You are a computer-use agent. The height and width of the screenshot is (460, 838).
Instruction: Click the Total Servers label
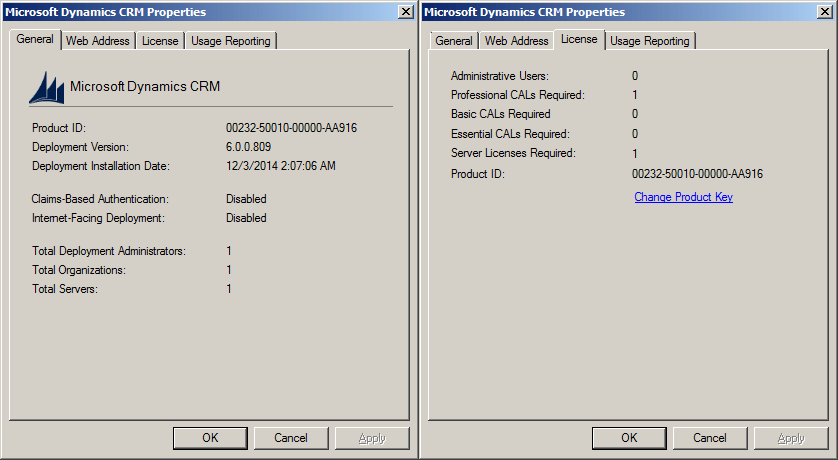pyautogui.click(x=65, y=289)
